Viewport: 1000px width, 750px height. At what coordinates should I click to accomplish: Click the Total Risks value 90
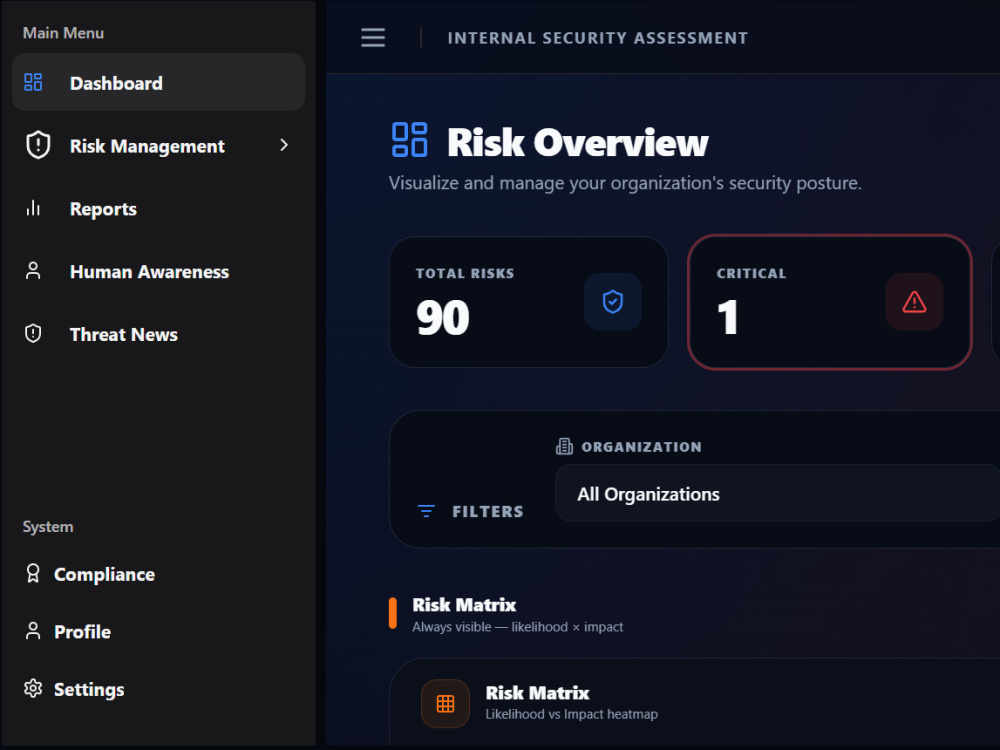click(x=443, y=317)
